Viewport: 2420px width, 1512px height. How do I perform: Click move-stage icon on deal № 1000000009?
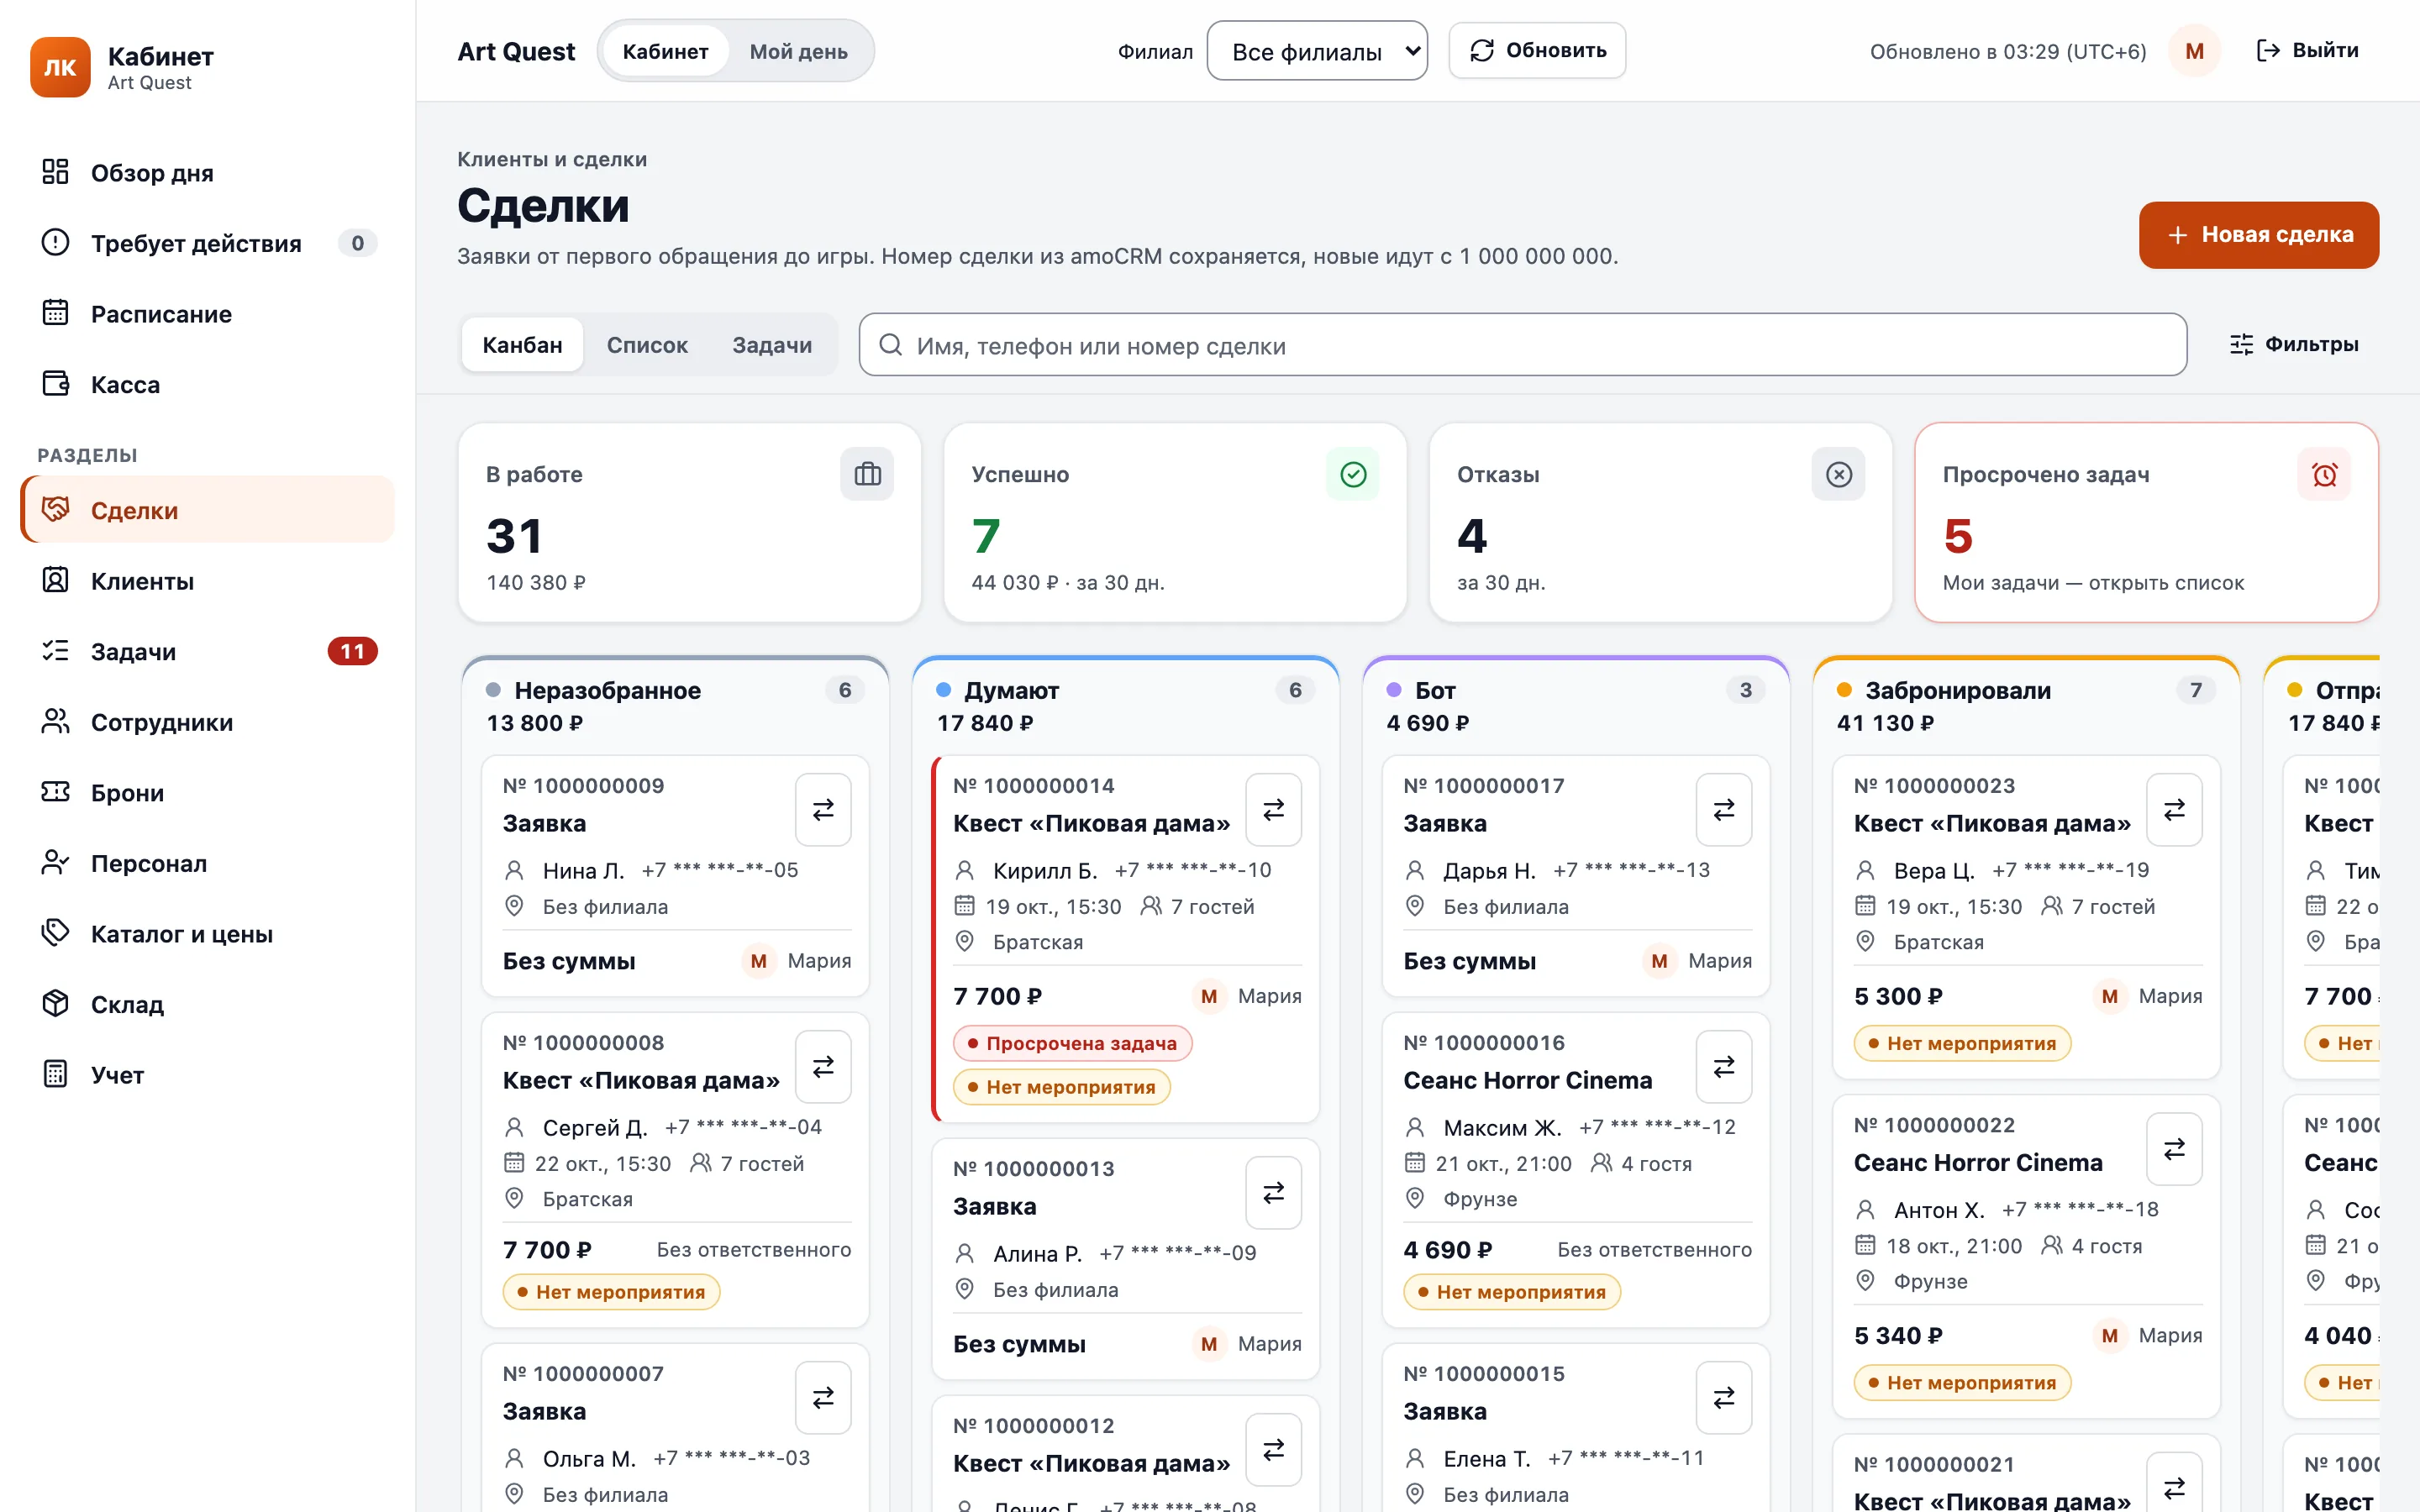click(x=823, y=809)
